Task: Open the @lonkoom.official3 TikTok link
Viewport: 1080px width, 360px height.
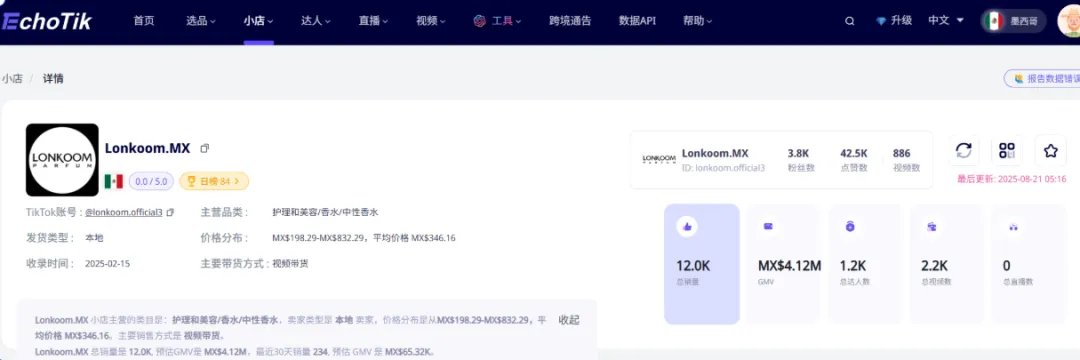Action: [124, 213]
